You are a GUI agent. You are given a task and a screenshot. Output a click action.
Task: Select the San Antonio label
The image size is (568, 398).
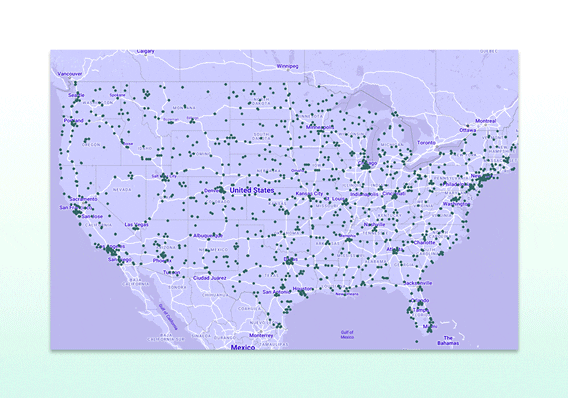click(276, 292)
